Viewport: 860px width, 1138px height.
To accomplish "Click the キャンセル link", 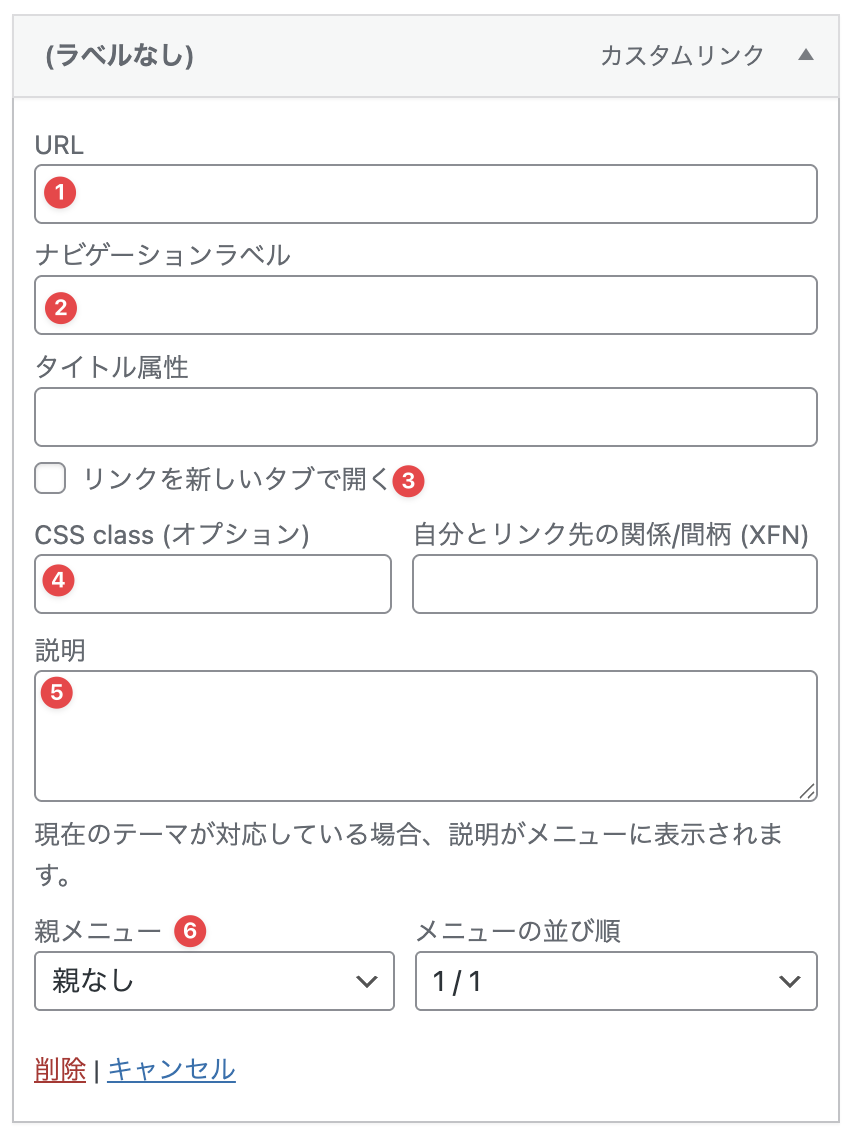I will point(171,1069).
